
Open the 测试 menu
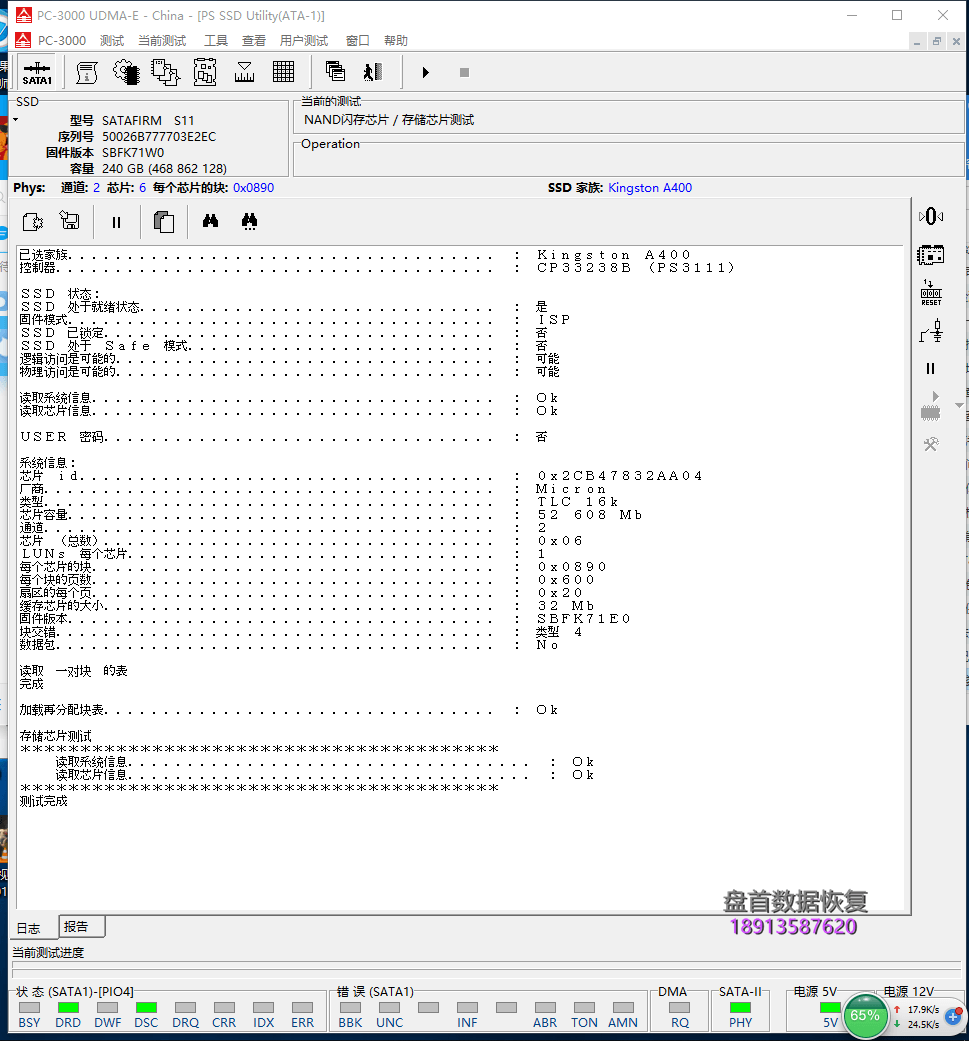pos(112,40)
